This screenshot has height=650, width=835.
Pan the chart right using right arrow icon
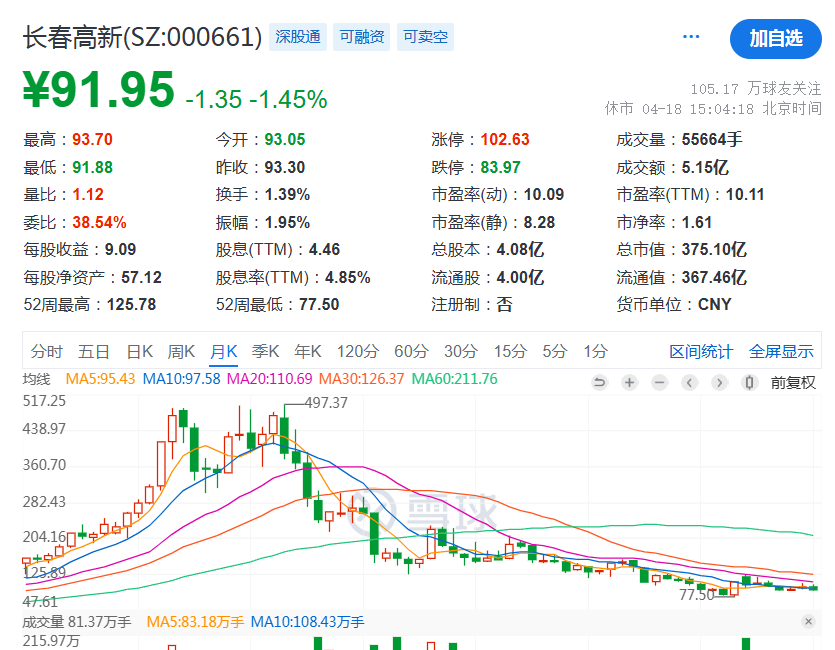(x=719, y=383)
